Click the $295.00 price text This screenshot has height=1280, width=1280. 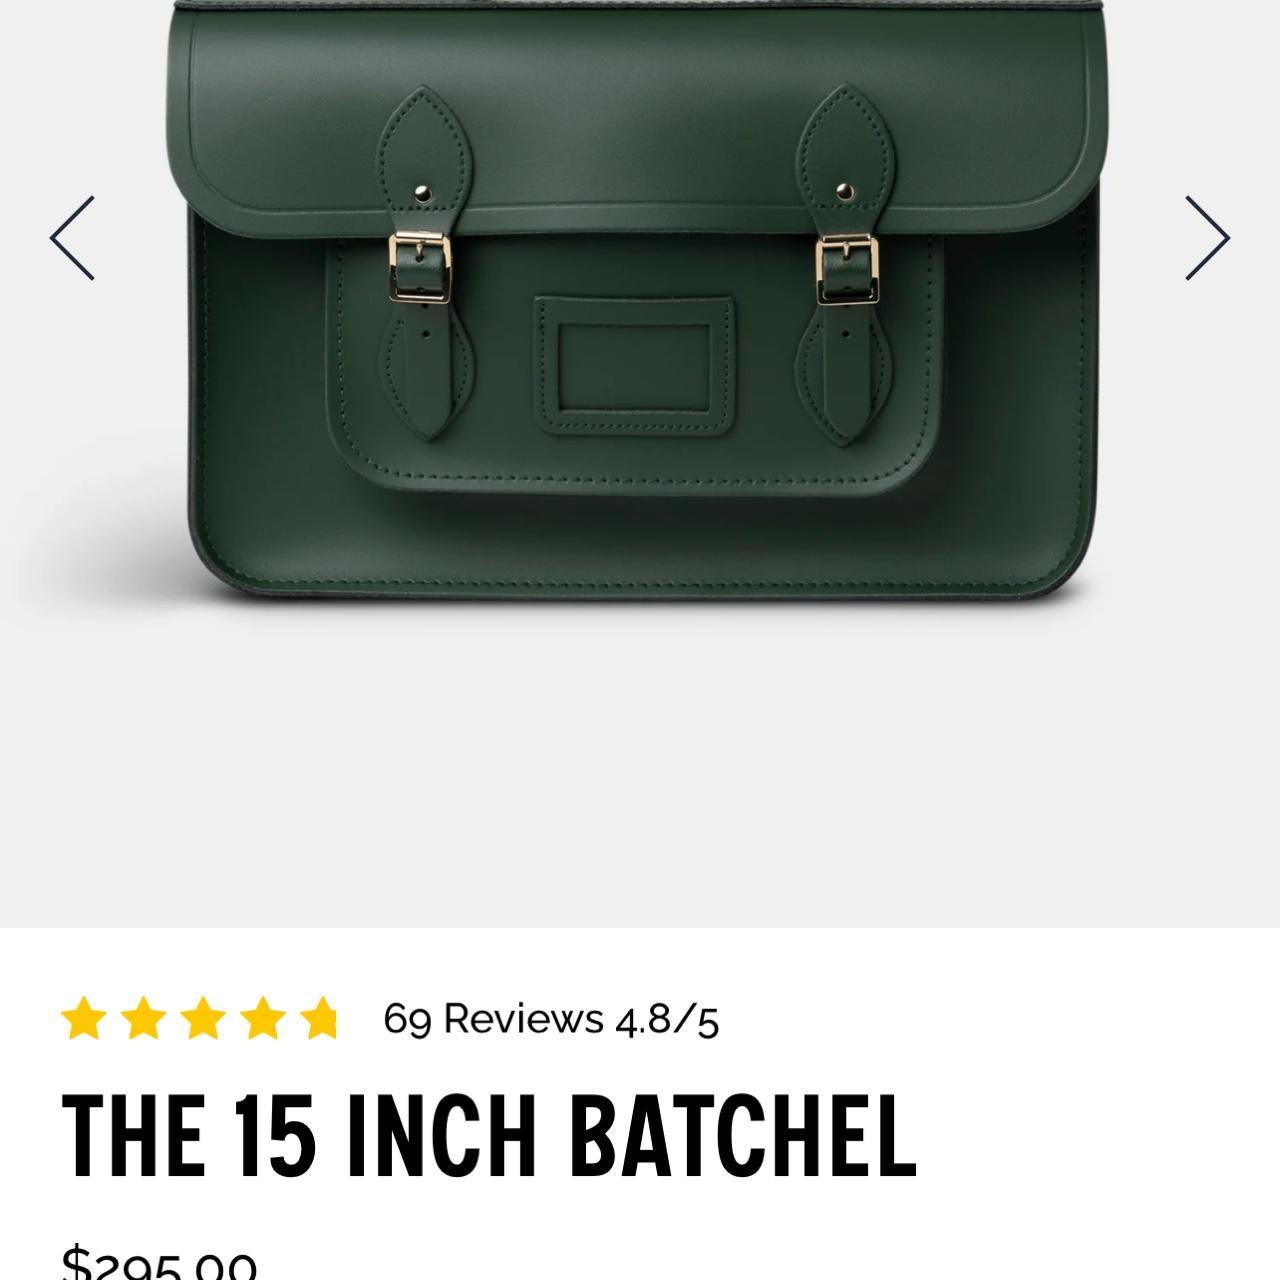[x=159, y=1262]
